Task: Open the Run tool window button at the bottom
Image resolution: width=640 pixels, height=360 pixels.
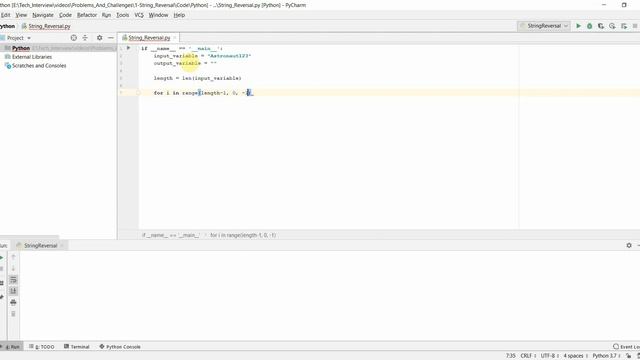Action: 11,347
